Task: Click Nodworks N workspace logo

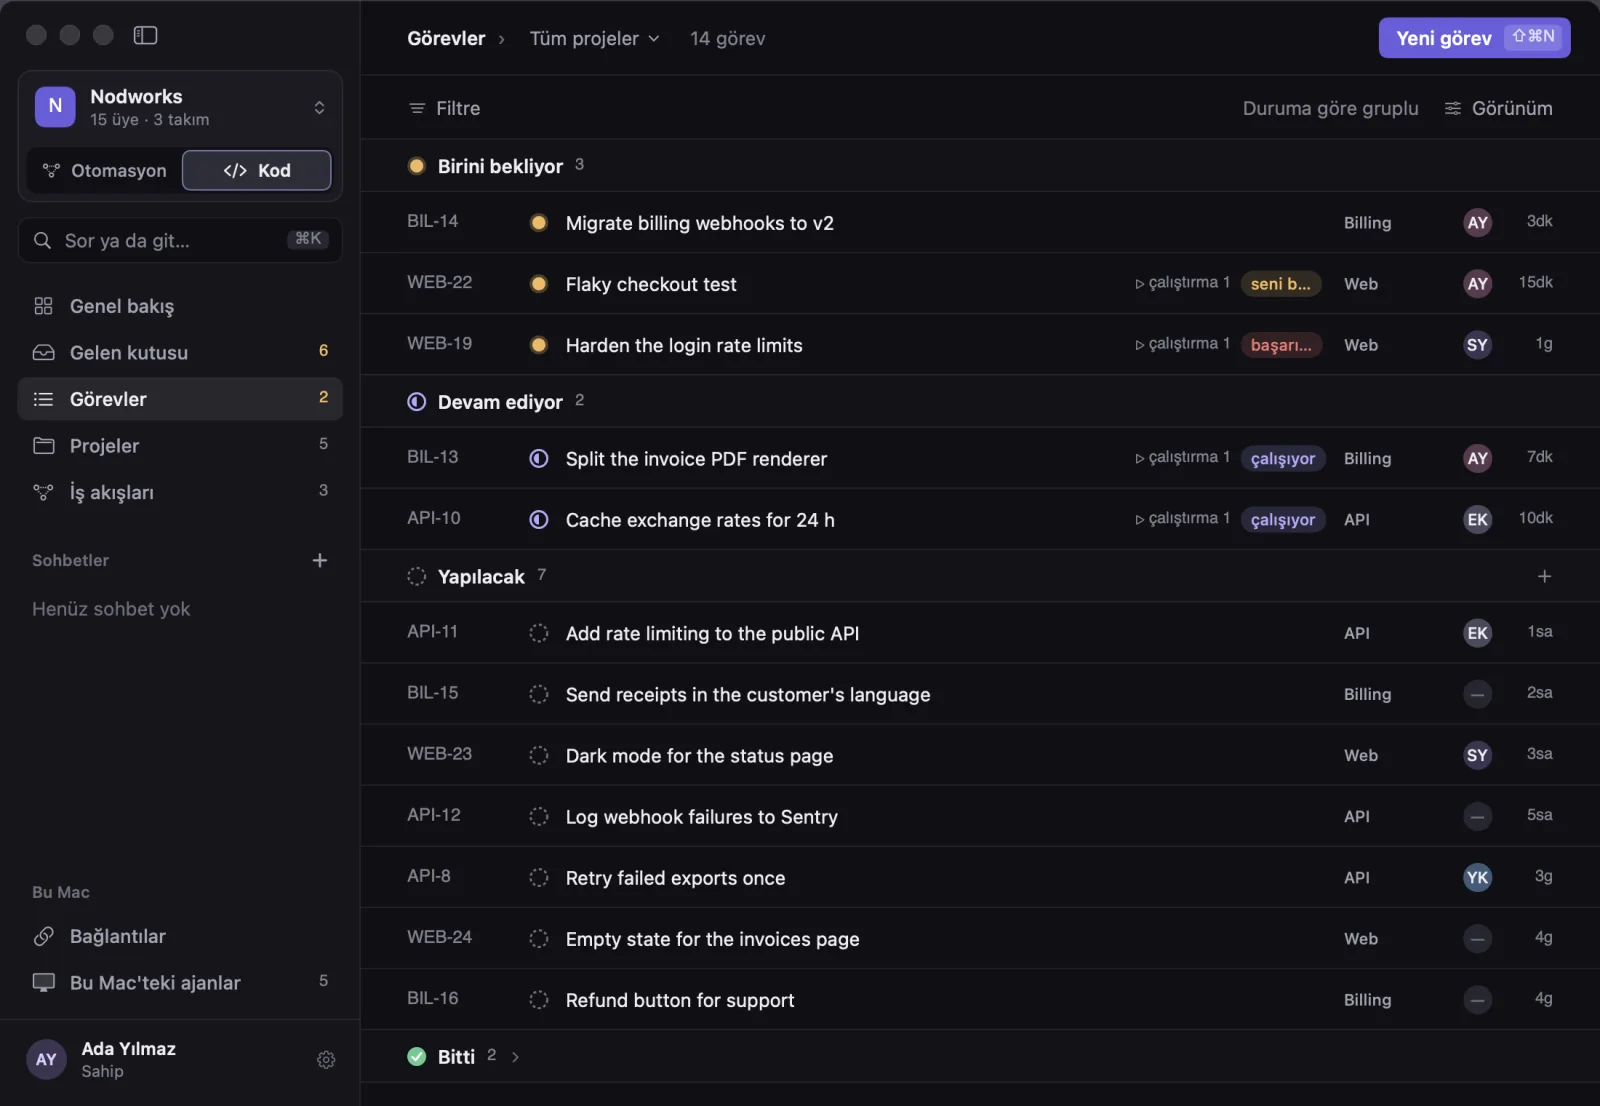Action: pos(55,106)
